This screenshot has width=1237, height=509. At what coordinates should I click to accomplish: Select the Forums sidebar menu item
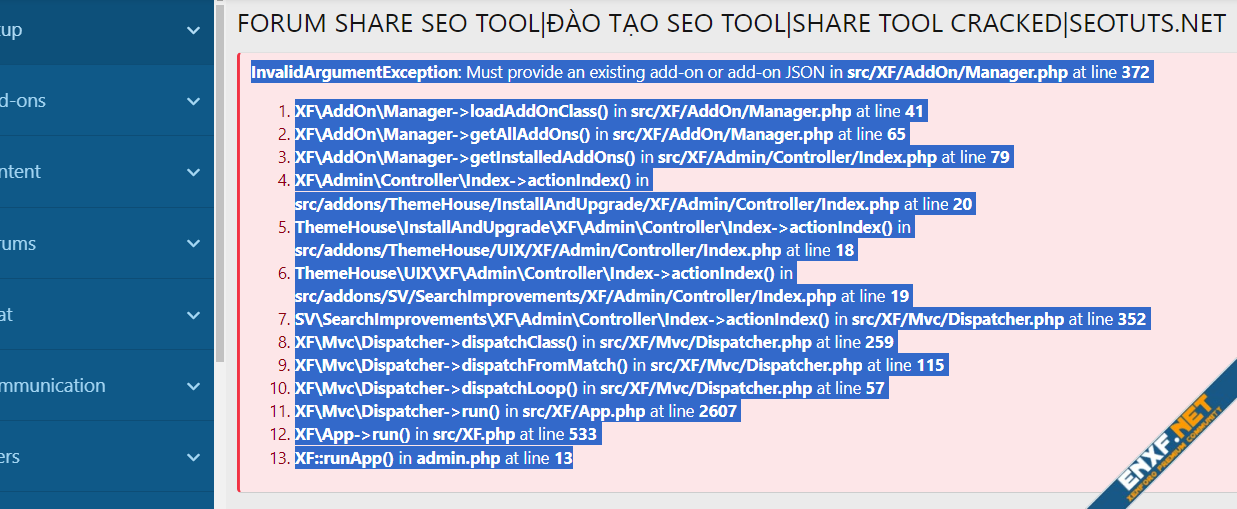(19, 244)
